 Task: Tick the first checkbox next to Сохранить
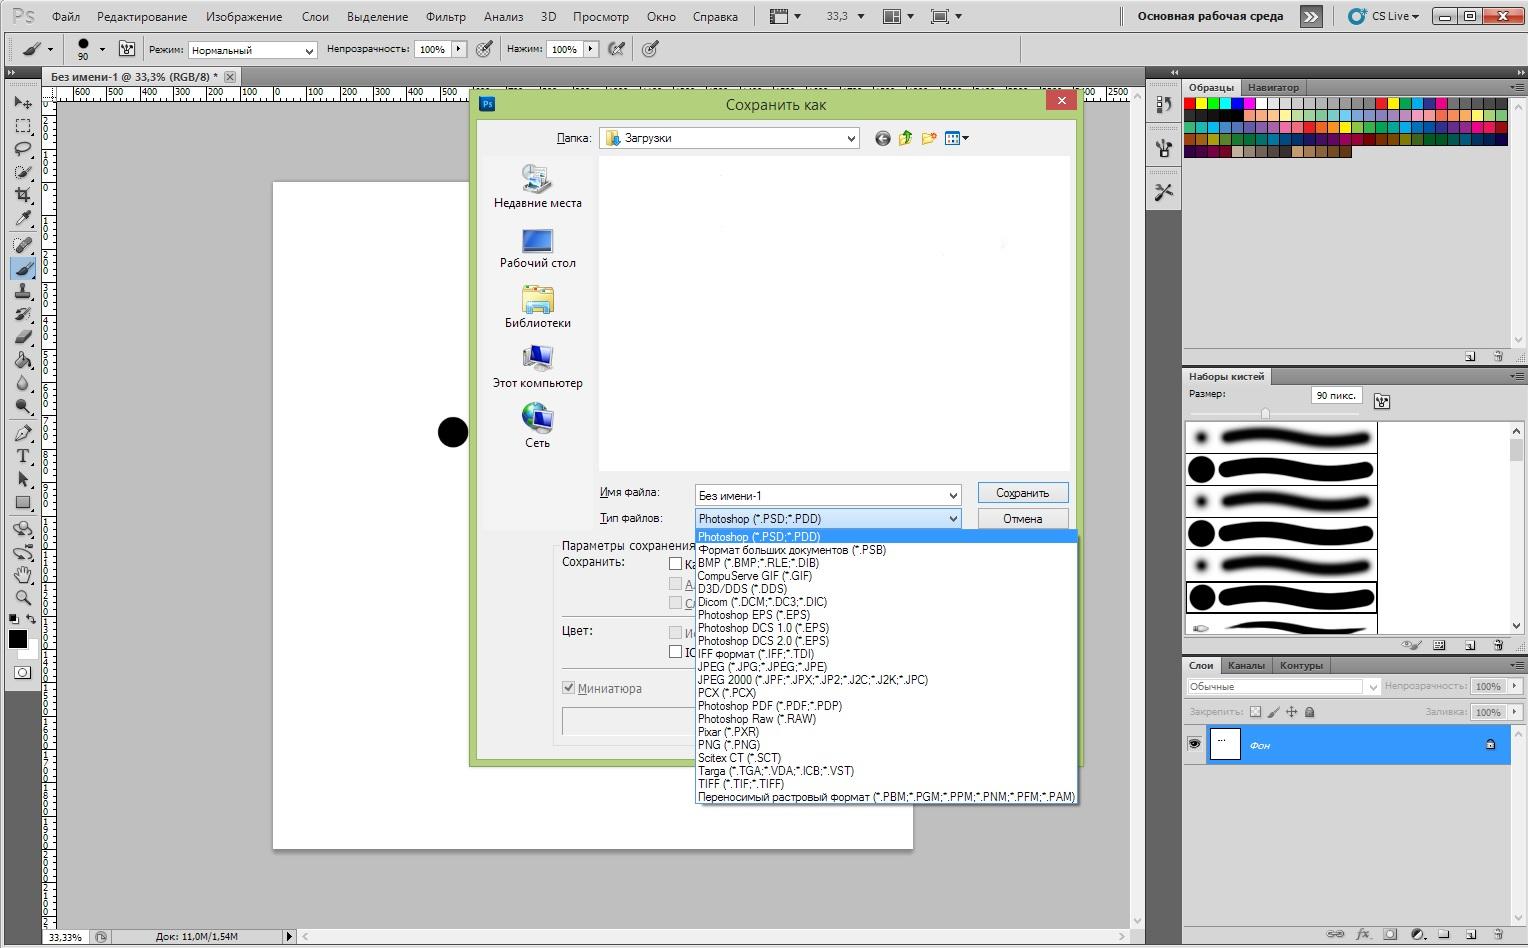[676, 563]
